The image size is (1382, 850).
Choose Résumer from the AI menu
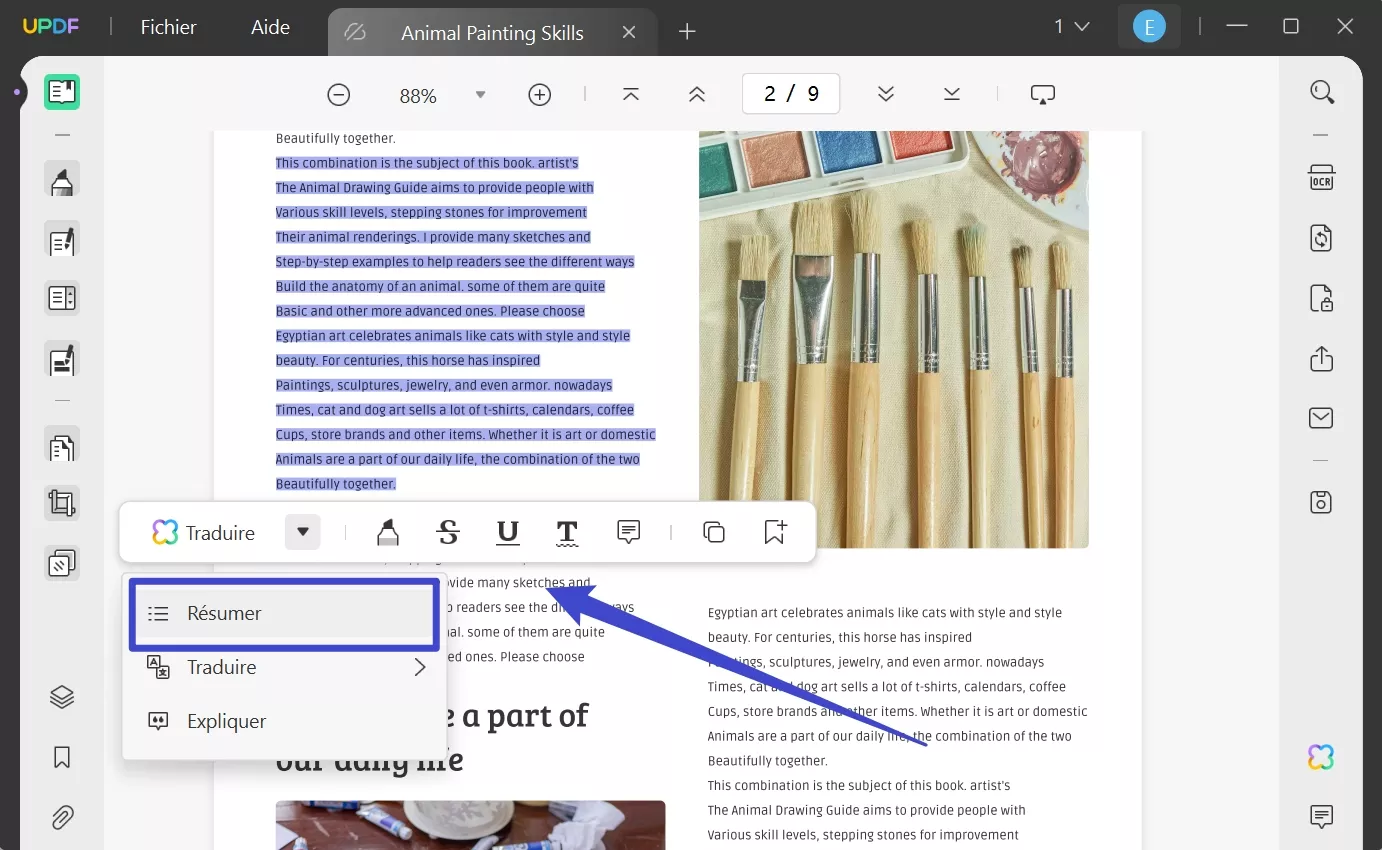coord(283,613)
